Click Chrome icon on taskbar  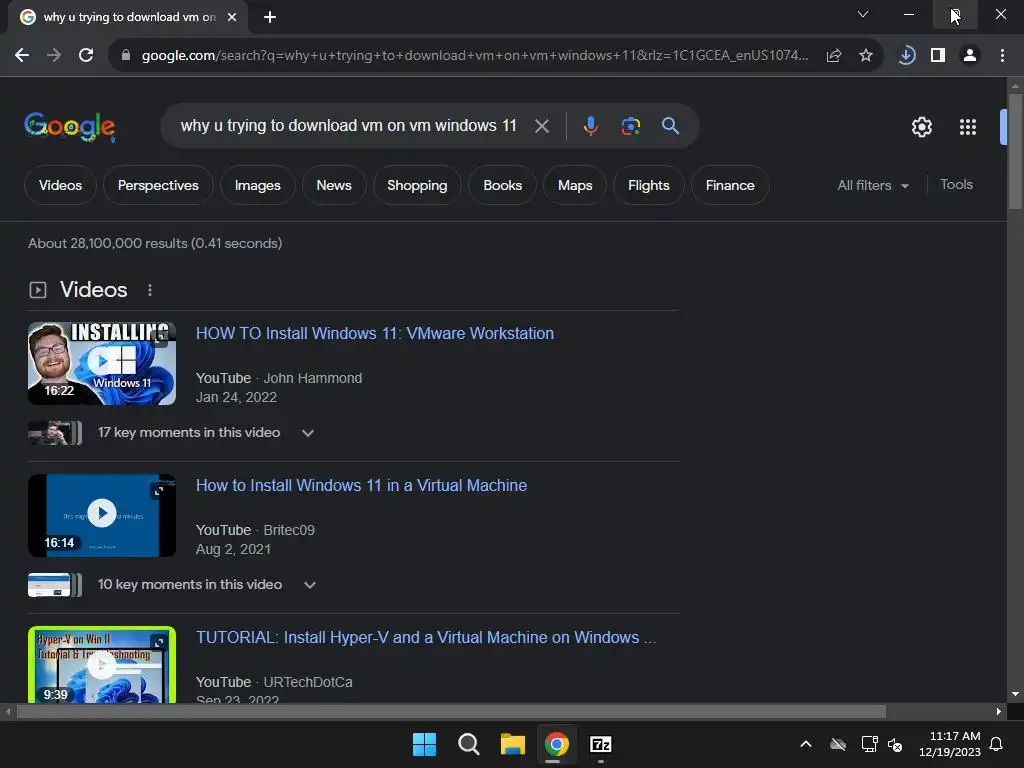(556, 744)
